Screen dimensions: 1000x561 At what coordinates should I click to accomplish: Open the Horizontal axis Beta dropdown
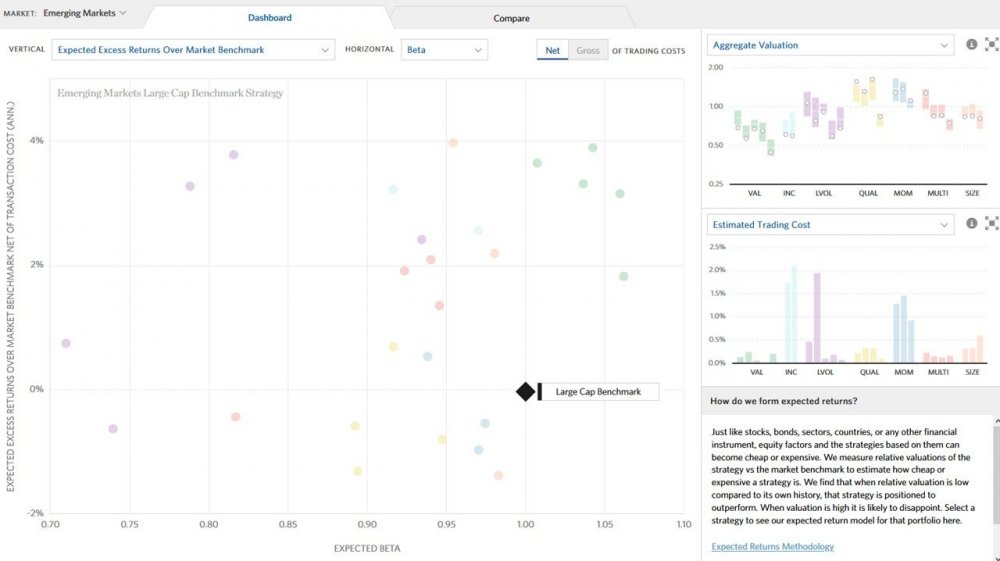tap(444, 49)
